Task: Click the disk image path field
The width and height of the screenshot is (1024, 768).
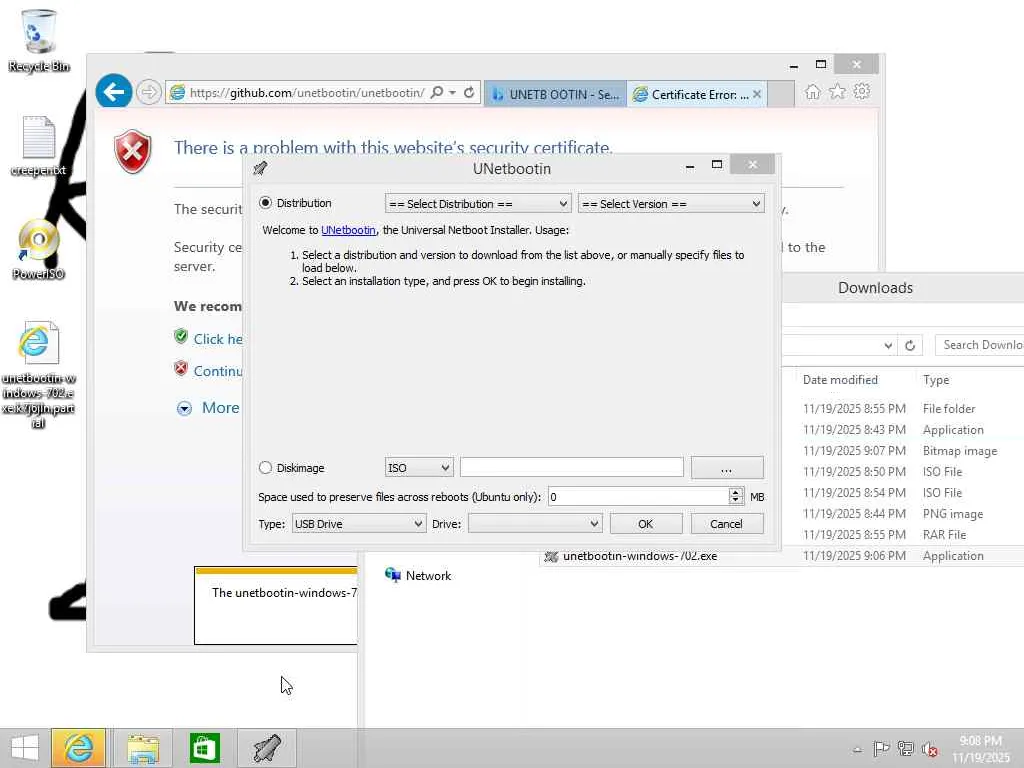Action: tap(571, 468)
